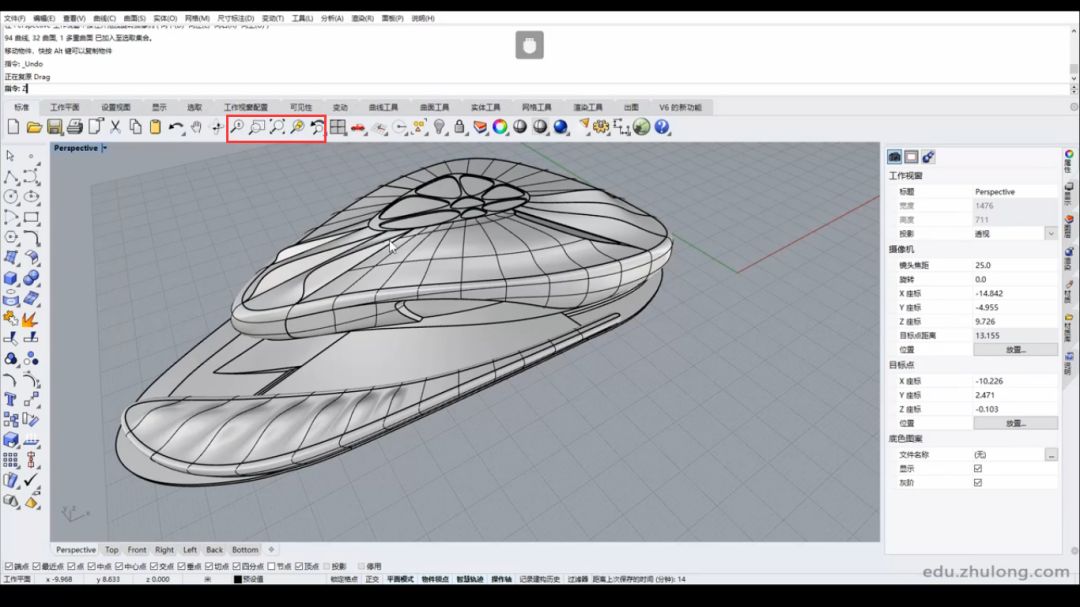Toggle the 最近点 osnap checkbox
The height and width of the screenshot is (607, 1080).
pyautogui.click(x=37, y=566)
